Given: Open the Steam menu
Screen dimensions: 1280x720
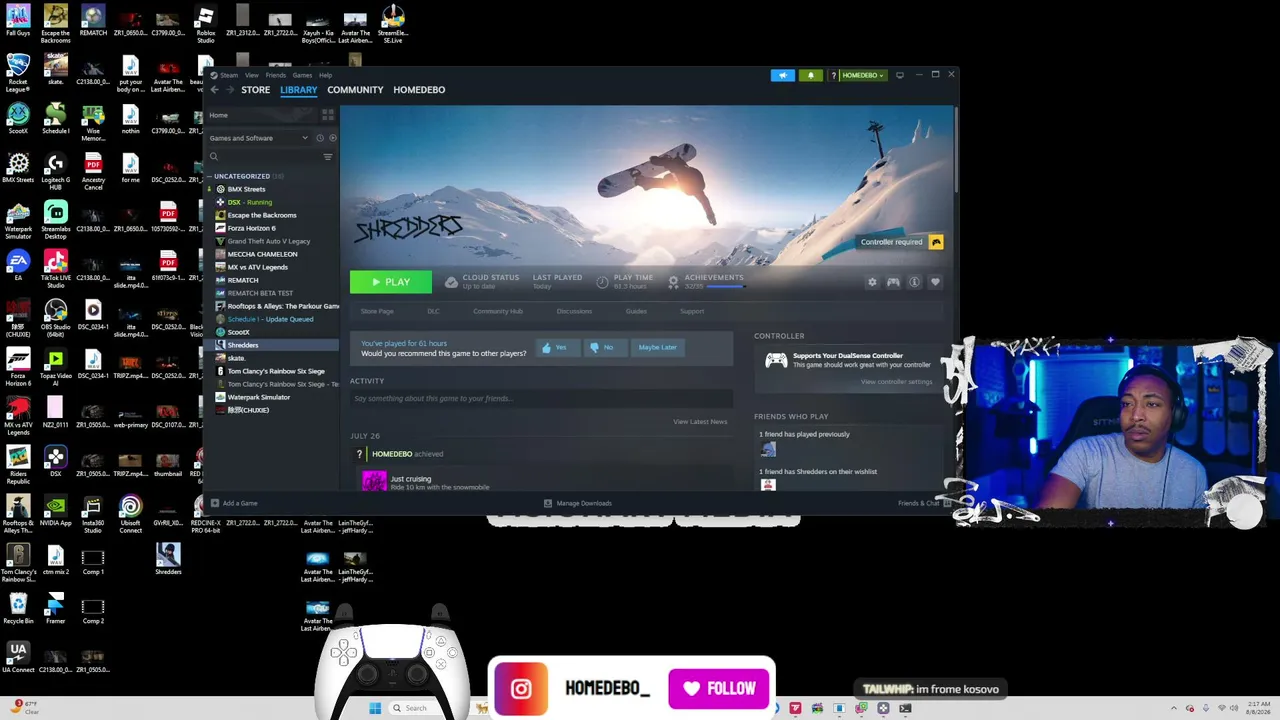Looking at the screenshot, I should click(x=229, y=75).
